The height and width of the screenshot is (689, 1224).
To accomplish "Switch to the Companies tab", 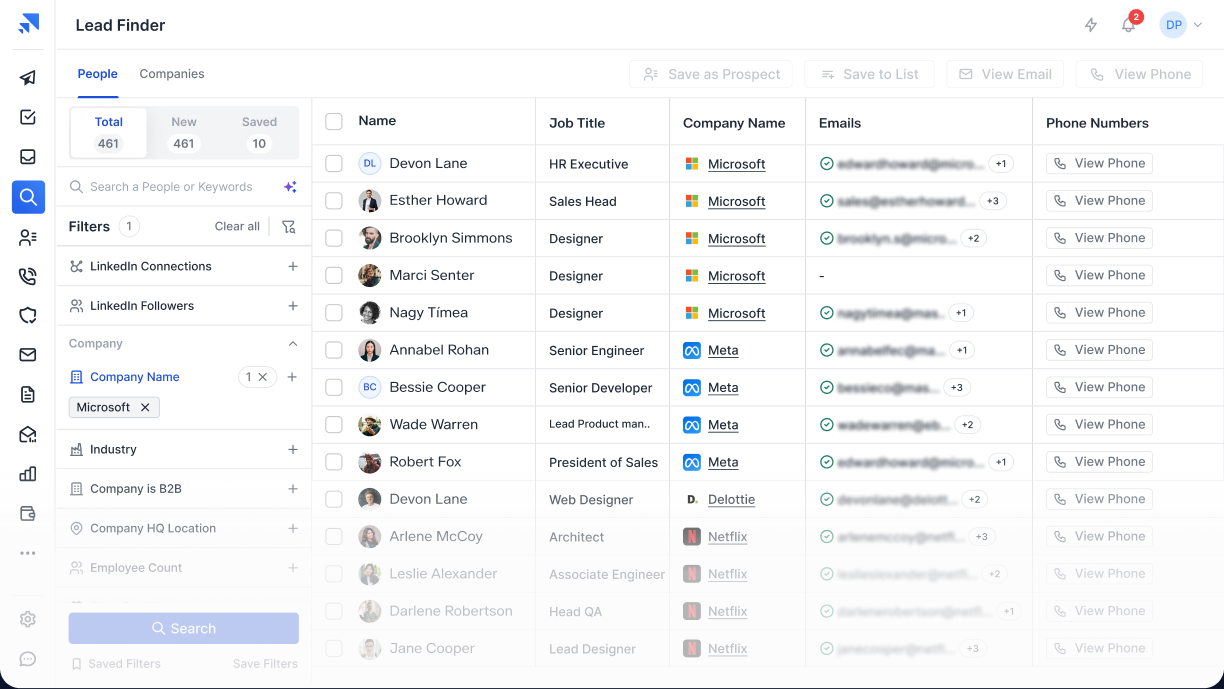I will 172,74.
